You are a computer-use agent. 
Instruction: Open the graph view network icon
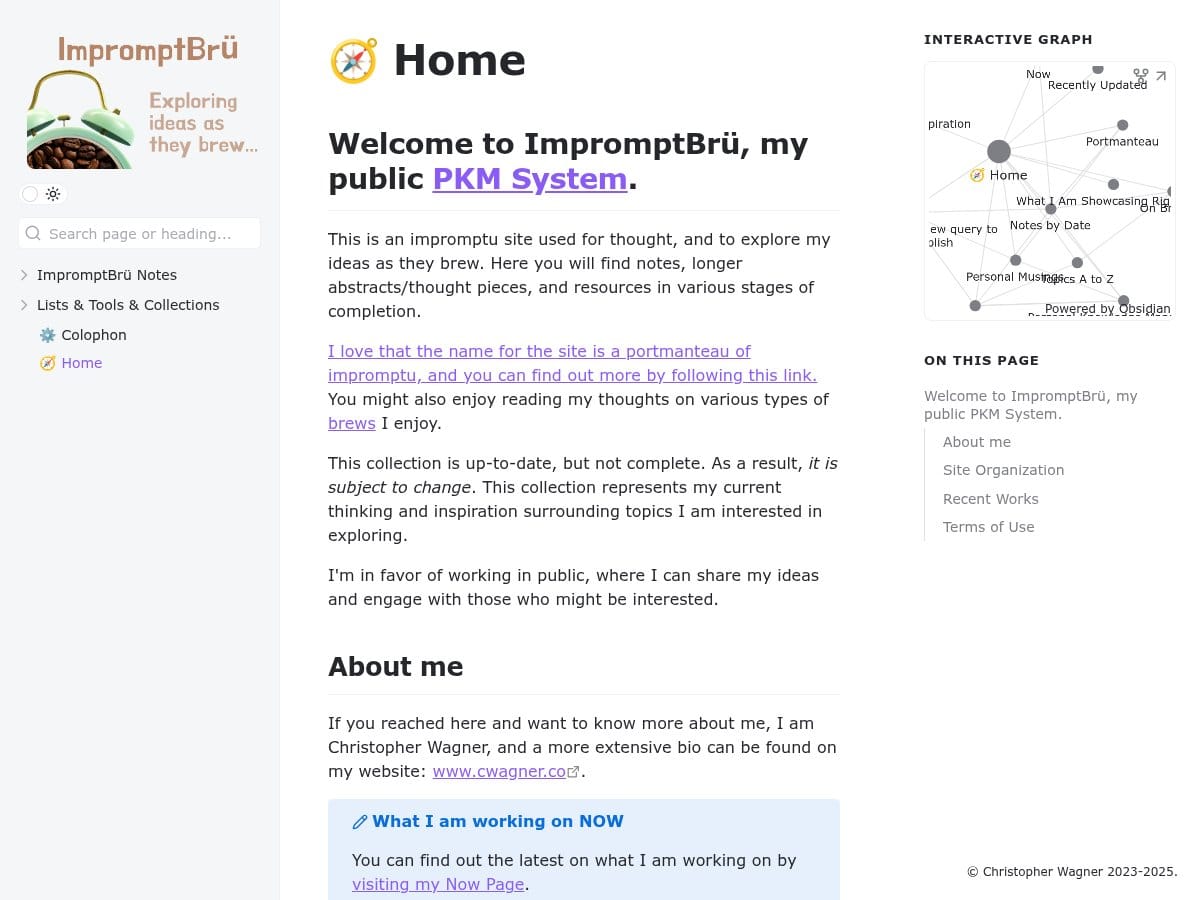click(x=1140, y=76)
